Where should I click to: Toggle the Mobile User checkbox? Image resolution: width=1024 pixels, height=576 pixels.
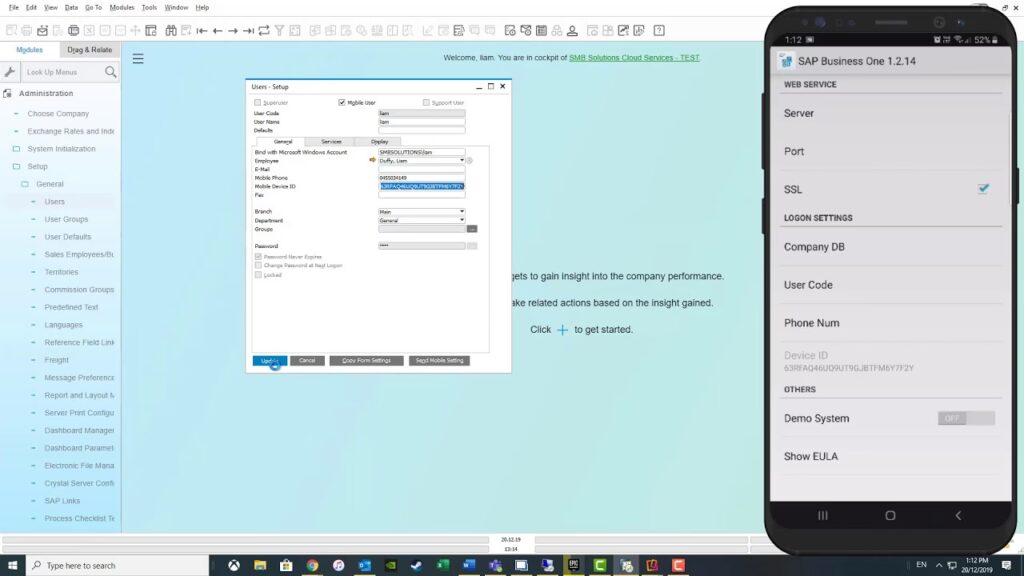[x=341, y=102]
